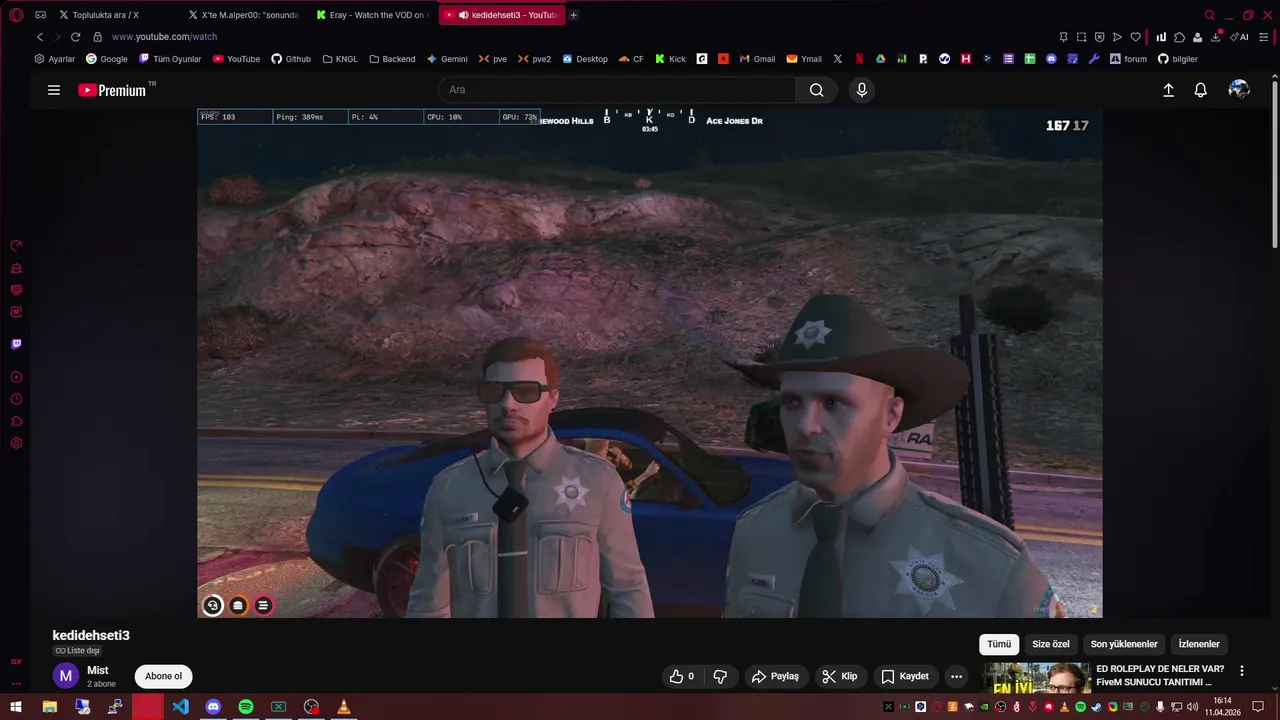The width and height of the screenshot is (1280, 720).
Task: Like the video with thumbs up
Action: tap(682, 676)
